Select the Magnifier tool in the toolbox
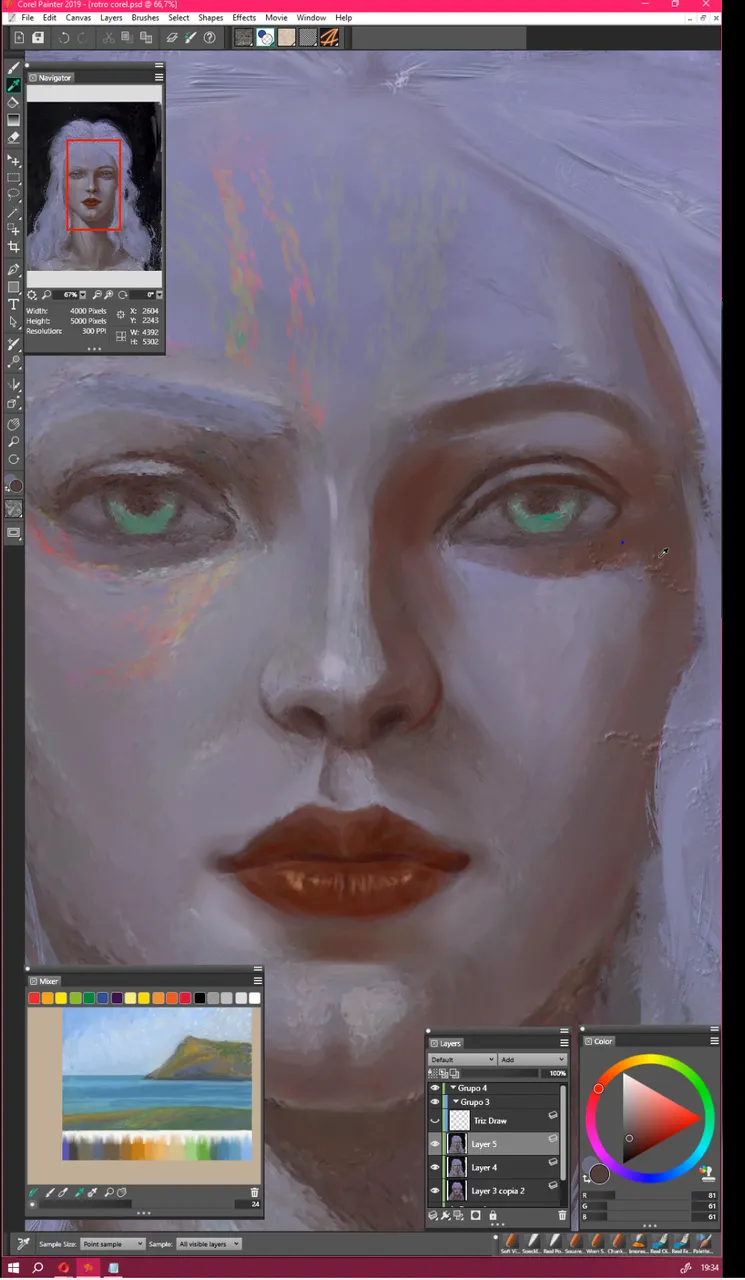Image resolution: width=745 pixels, height=1280 pixels. pyautogui.click(x=14, y=441)
